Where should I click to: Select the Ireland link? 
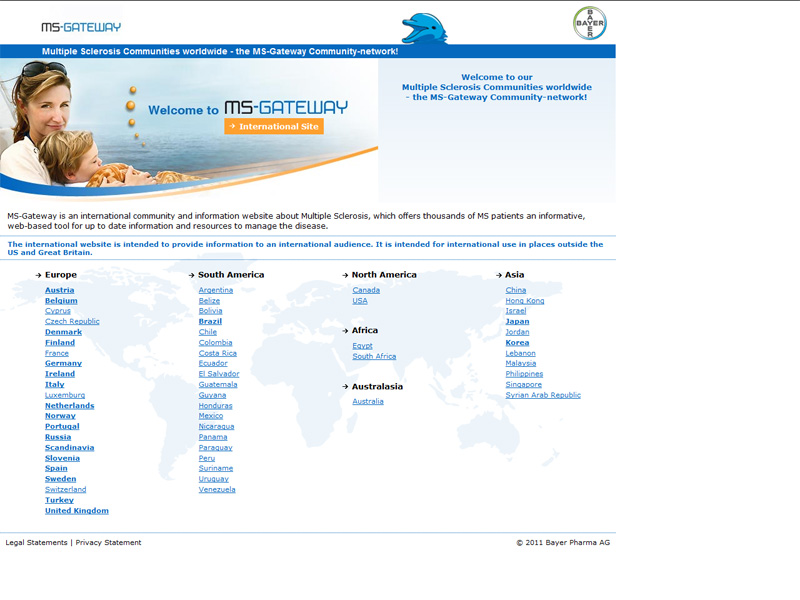(60, 374)
